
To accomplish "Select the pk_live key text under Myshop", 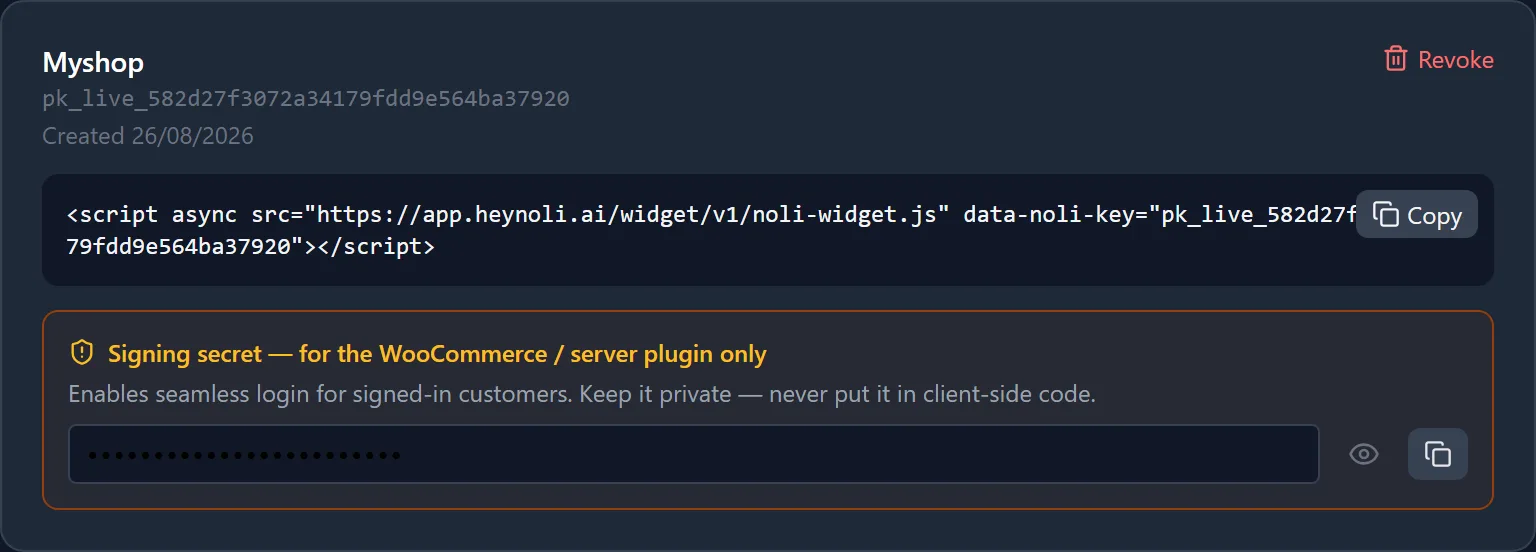I will [306, 99].
